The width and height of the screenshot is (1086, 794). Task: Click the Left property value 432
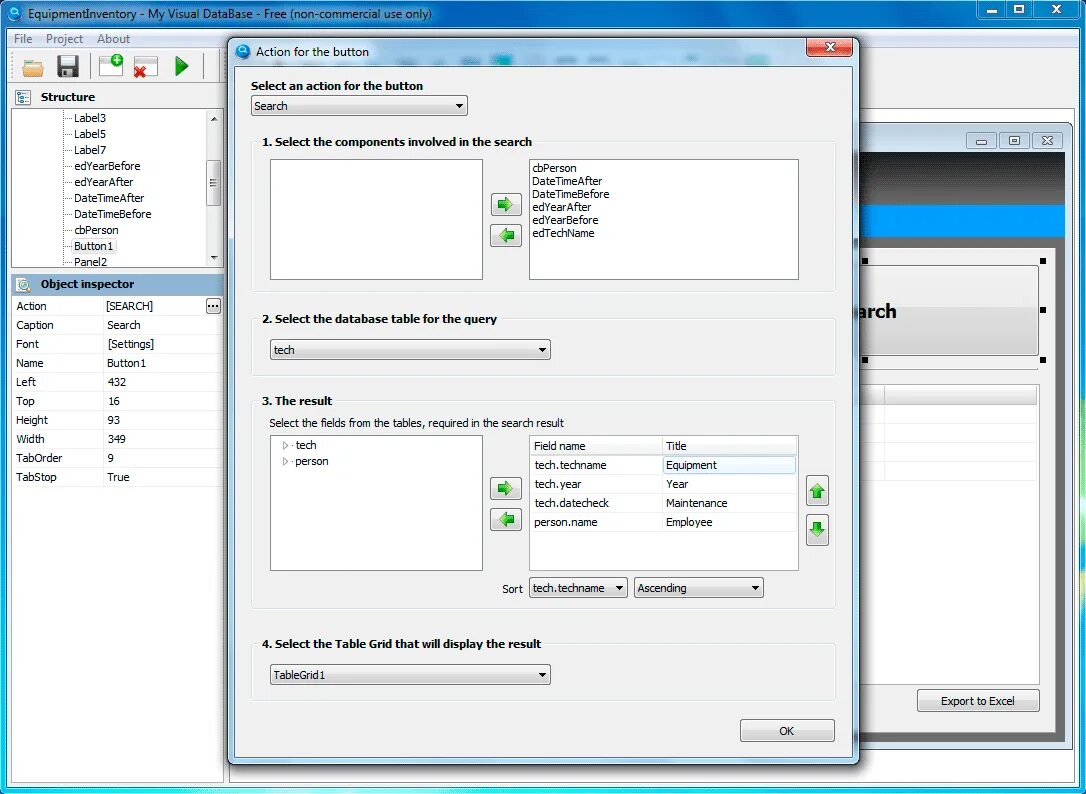tap(162, 382)
